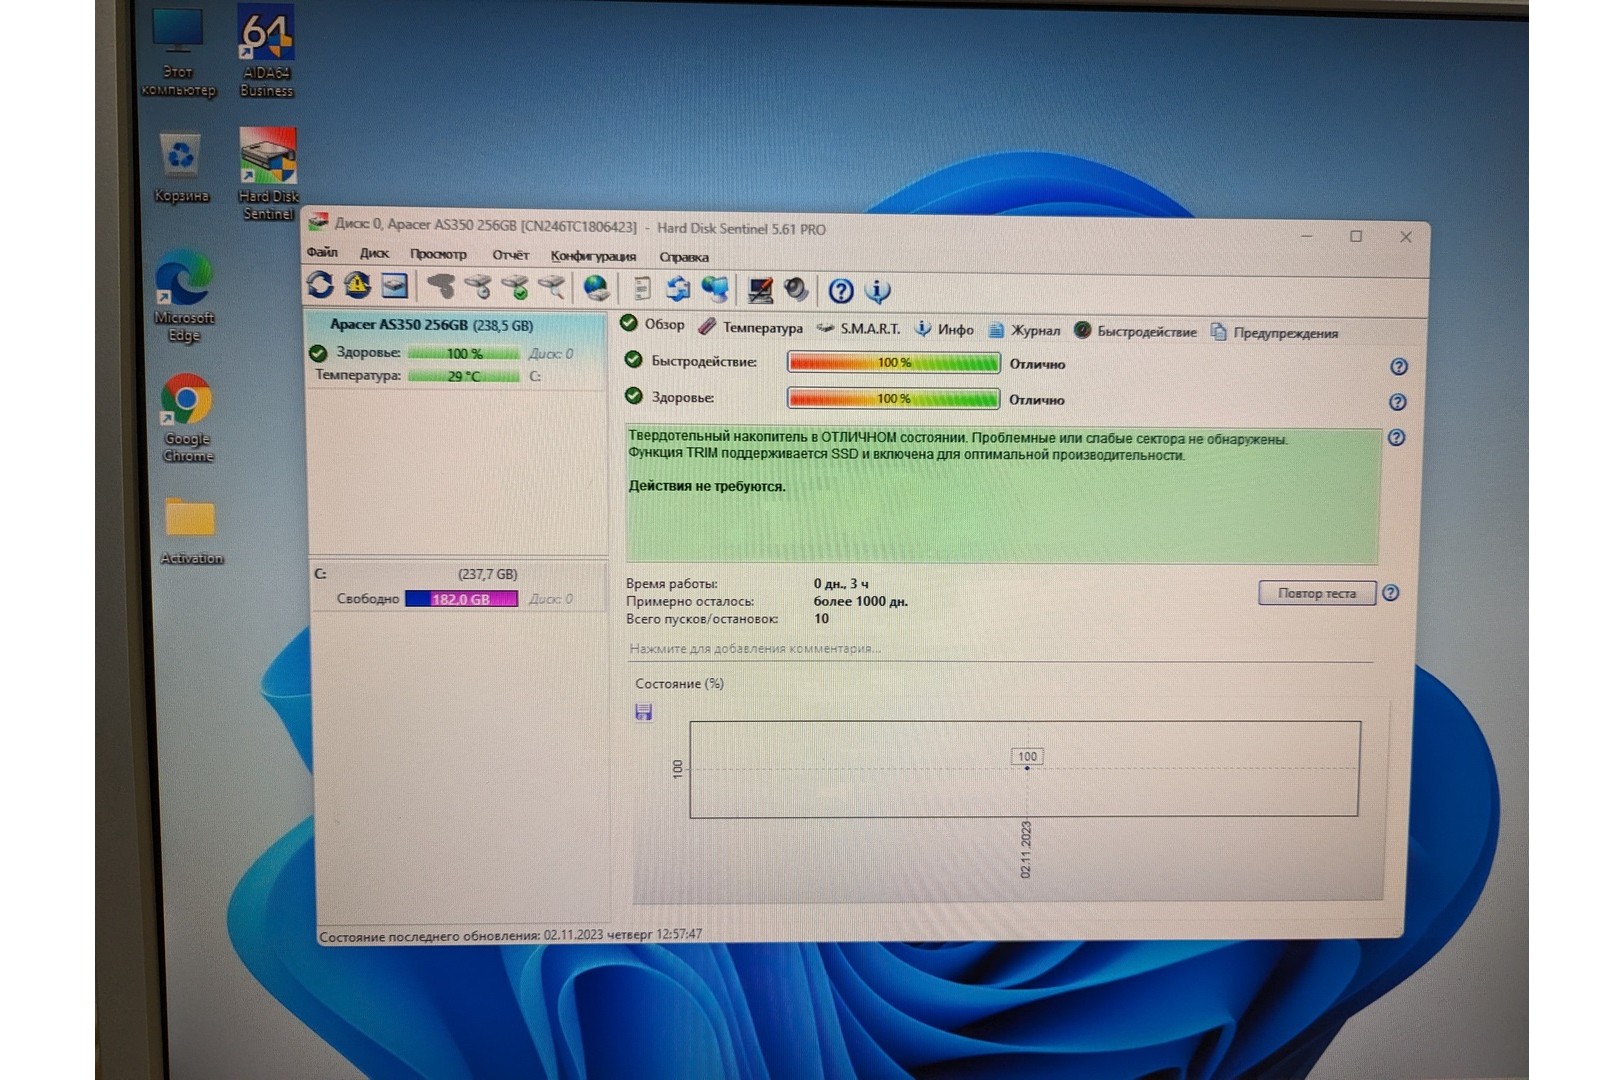Open the Activation folder on desktop

[191, 530]
